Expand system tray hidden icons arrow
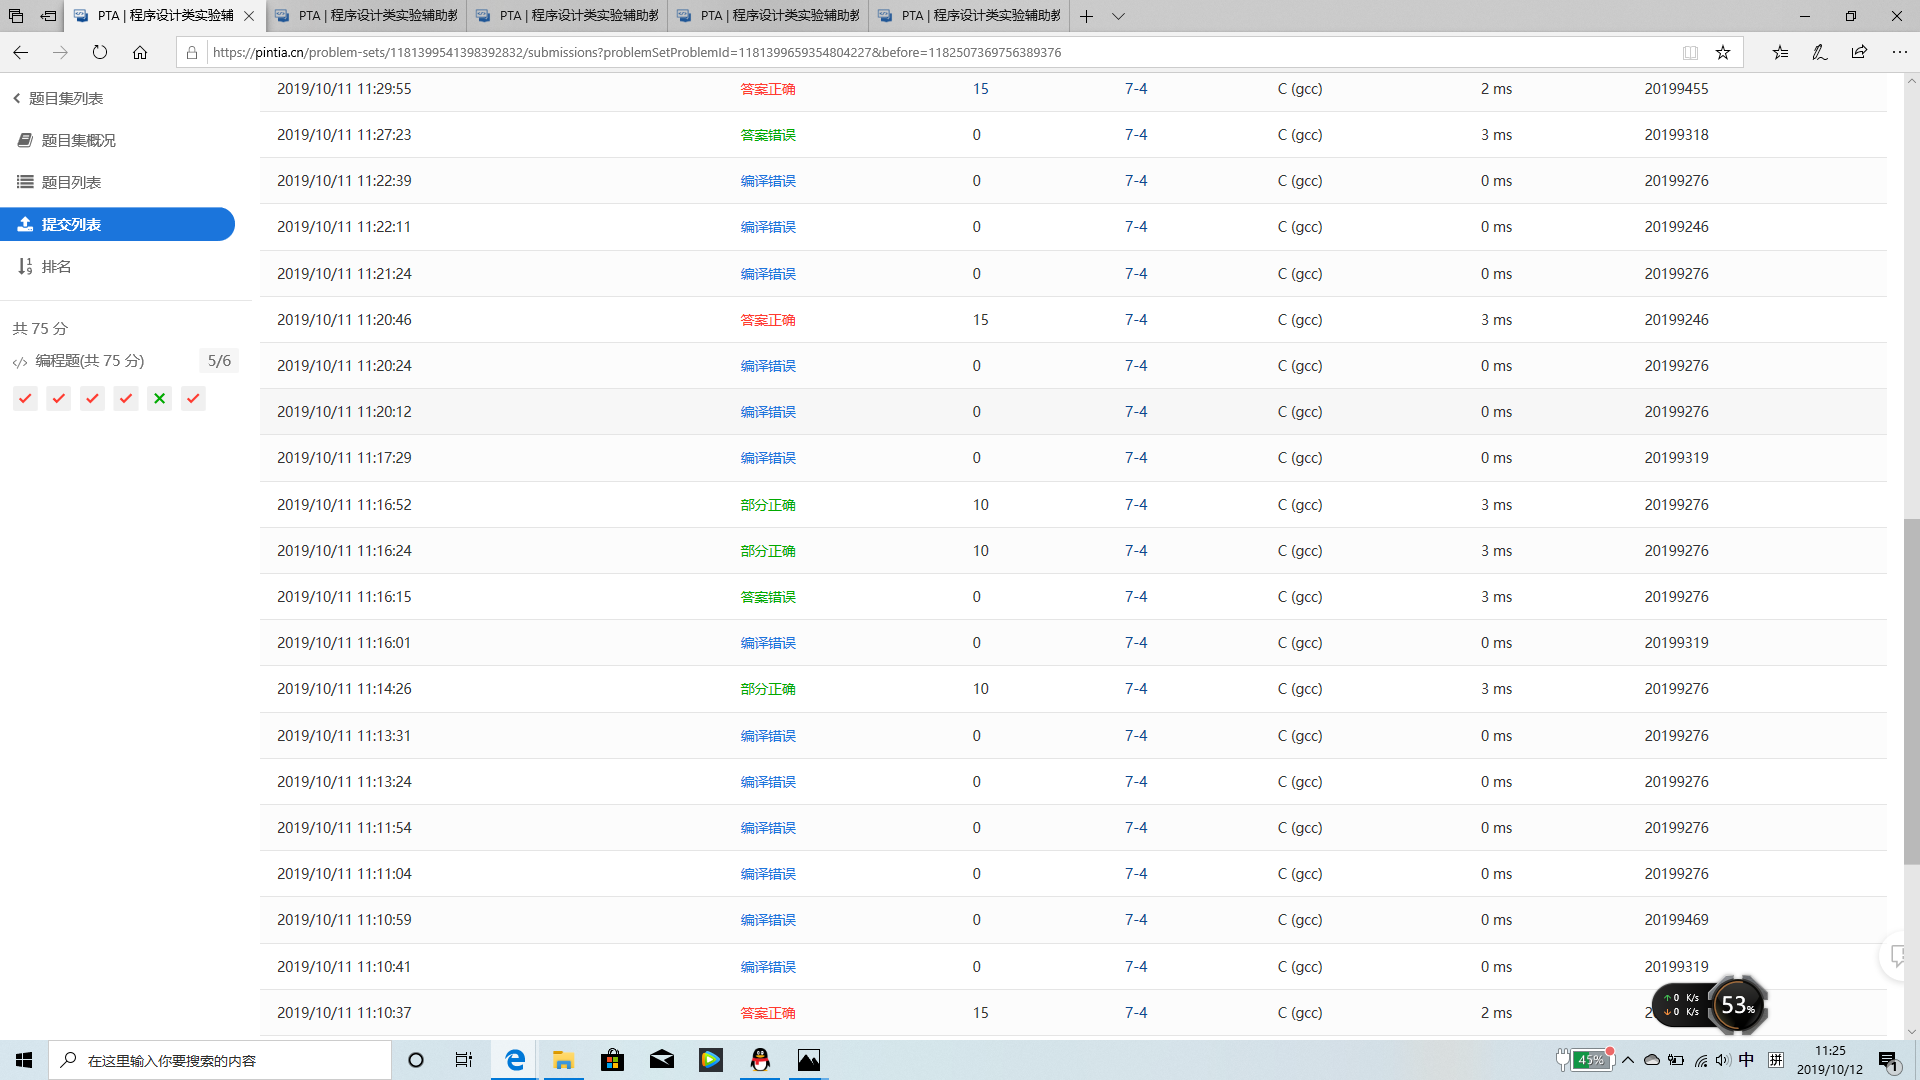The height and width of the screenshot is (1080, 1920). (x=1628, y=1060)
